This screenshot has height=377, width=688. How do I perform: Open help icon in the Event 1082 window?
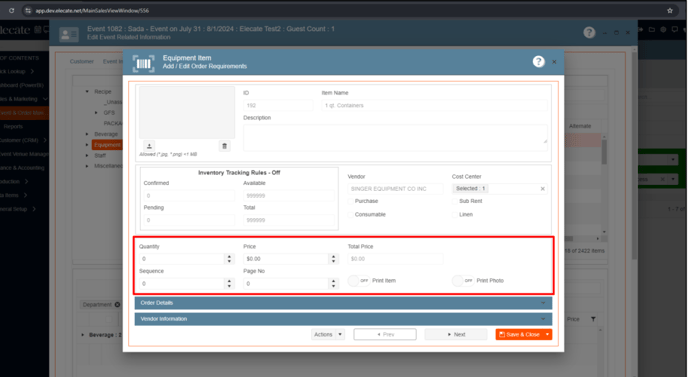pyautogui.click(x=589, y=32)
